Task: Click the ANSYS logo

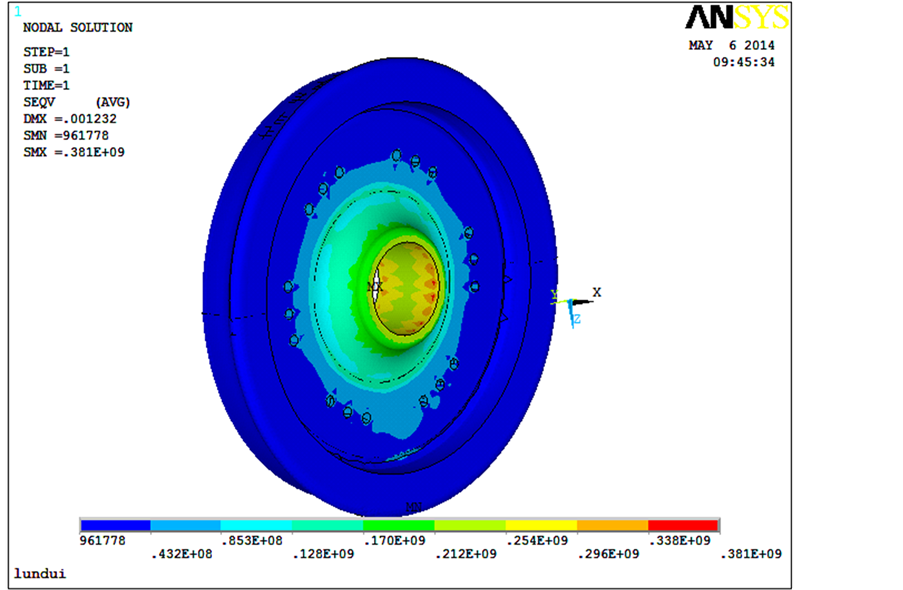Action: coord(737,18)
